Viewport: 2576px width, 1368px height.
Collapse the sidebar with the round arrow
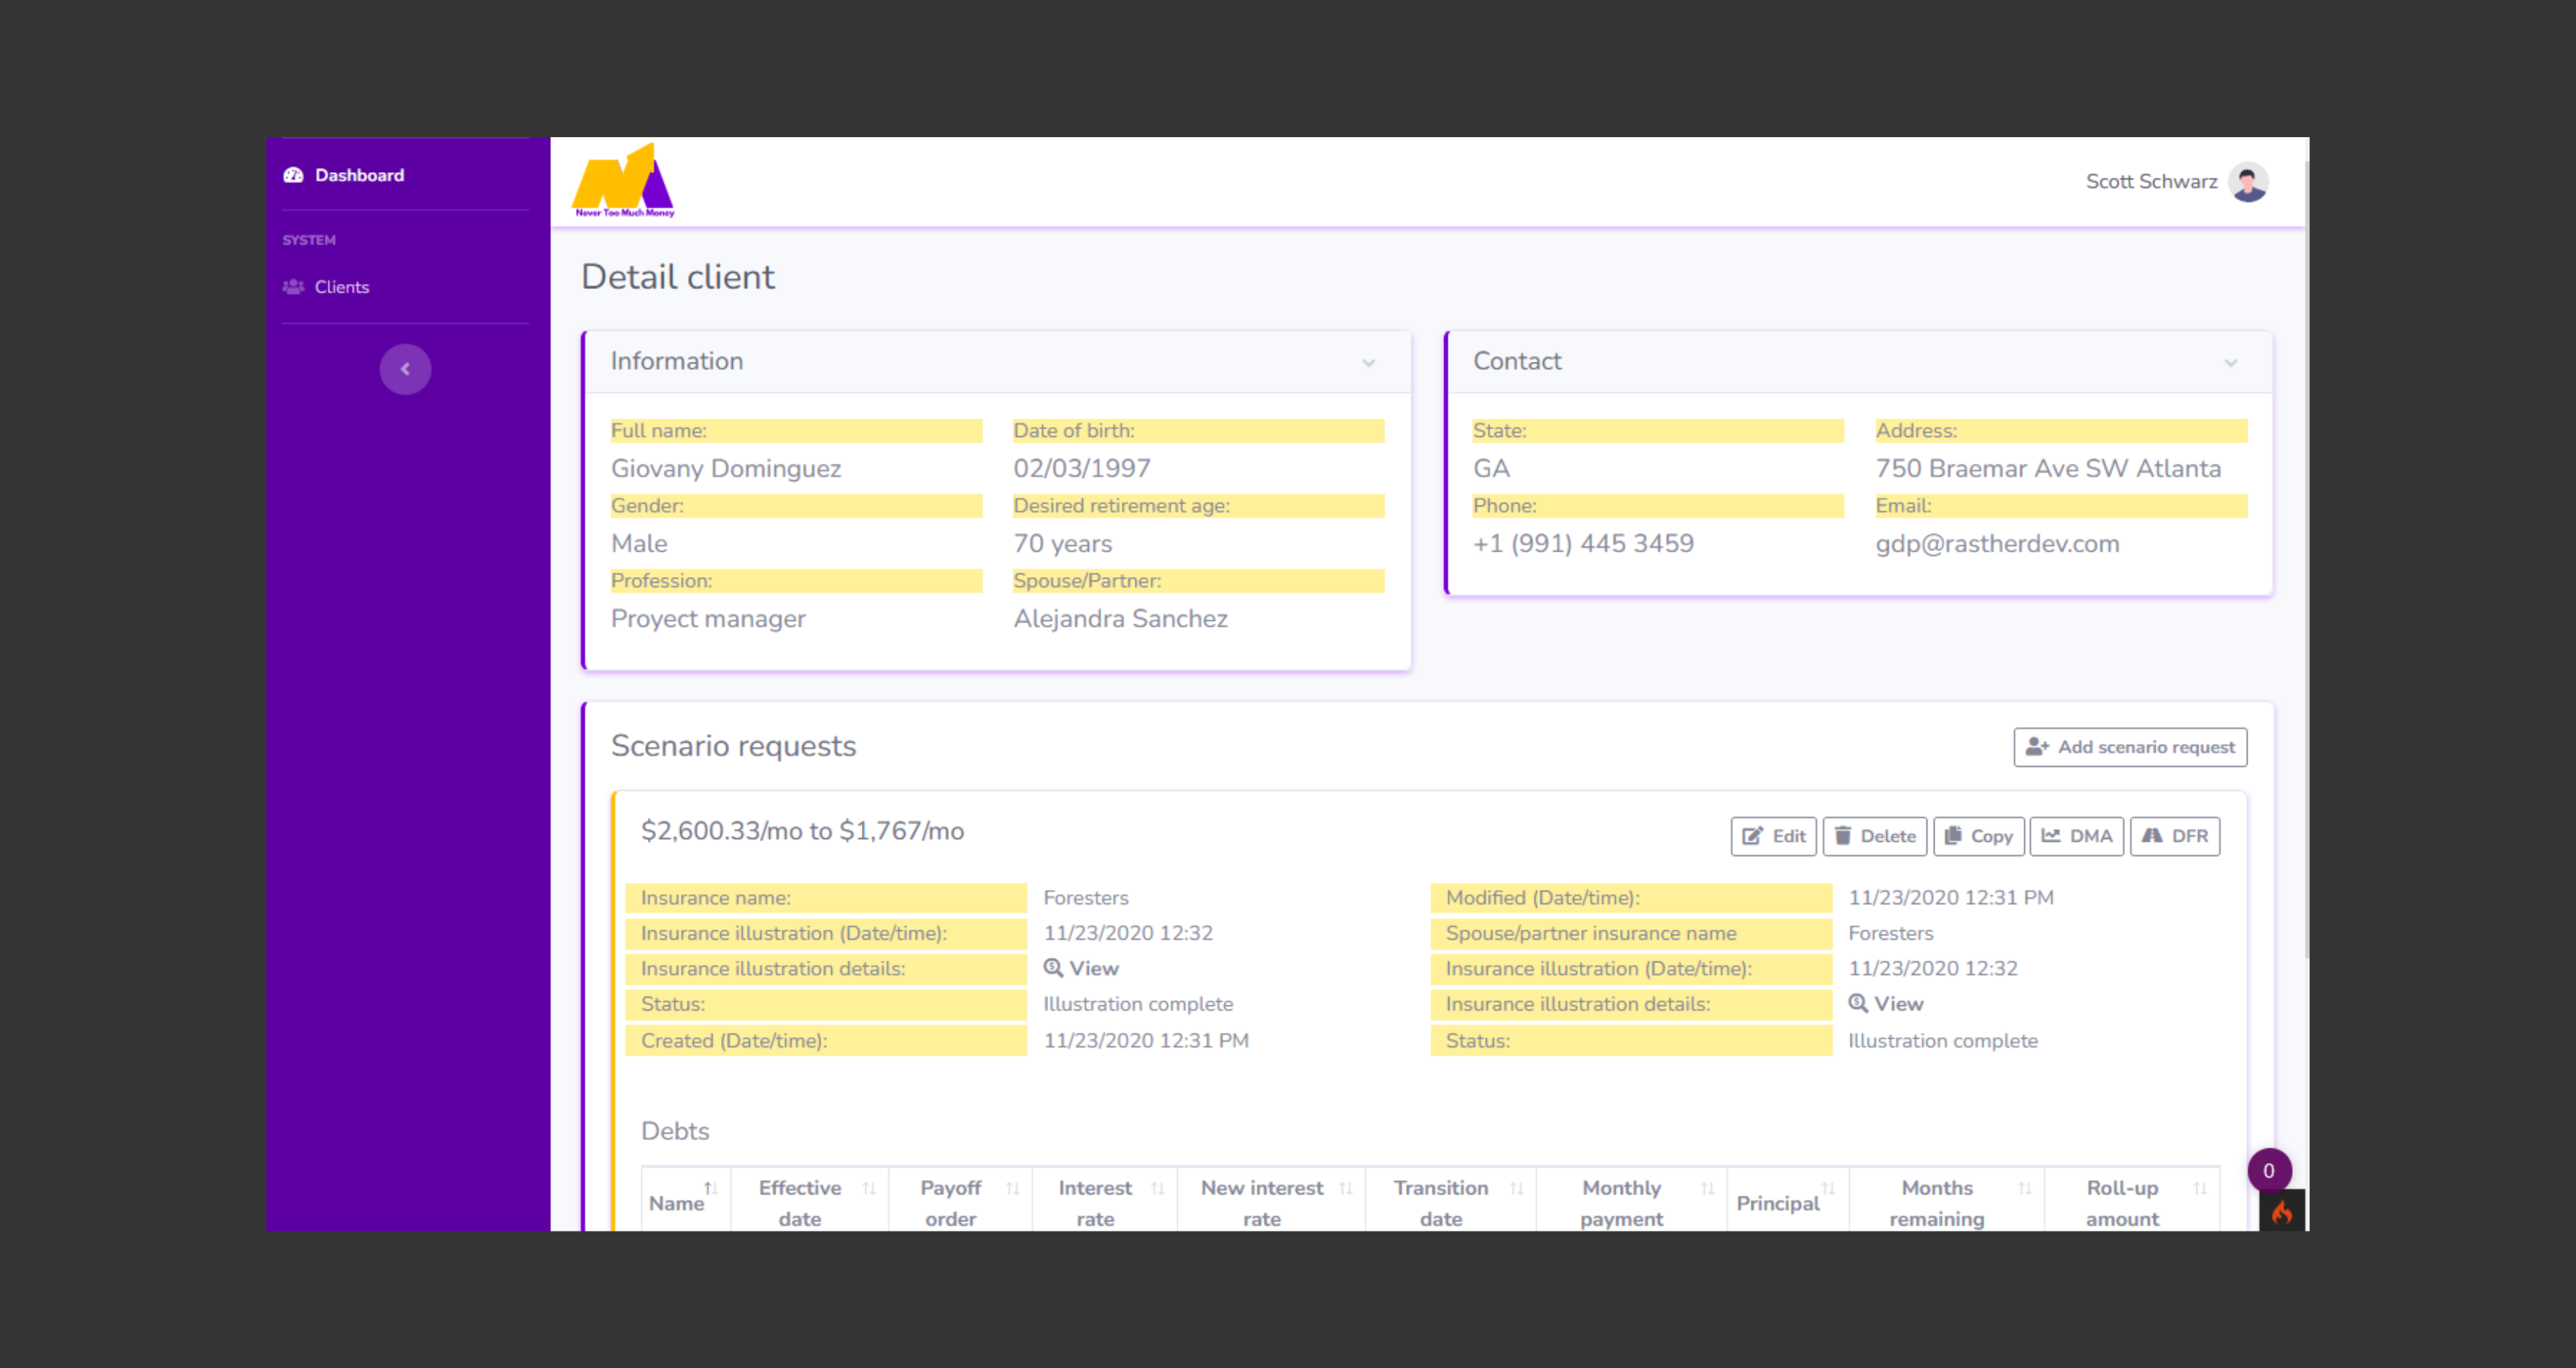pos(405,369)
